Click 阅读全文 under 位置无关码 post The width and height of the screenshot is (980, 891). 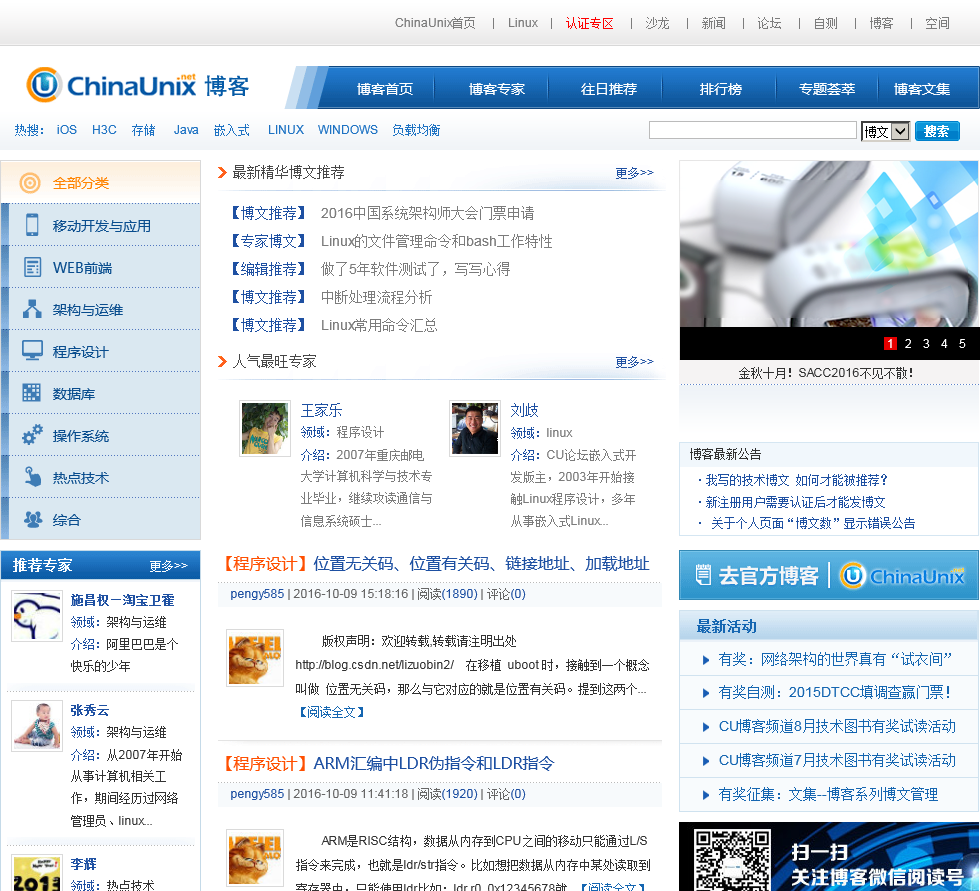pos(331,712)
